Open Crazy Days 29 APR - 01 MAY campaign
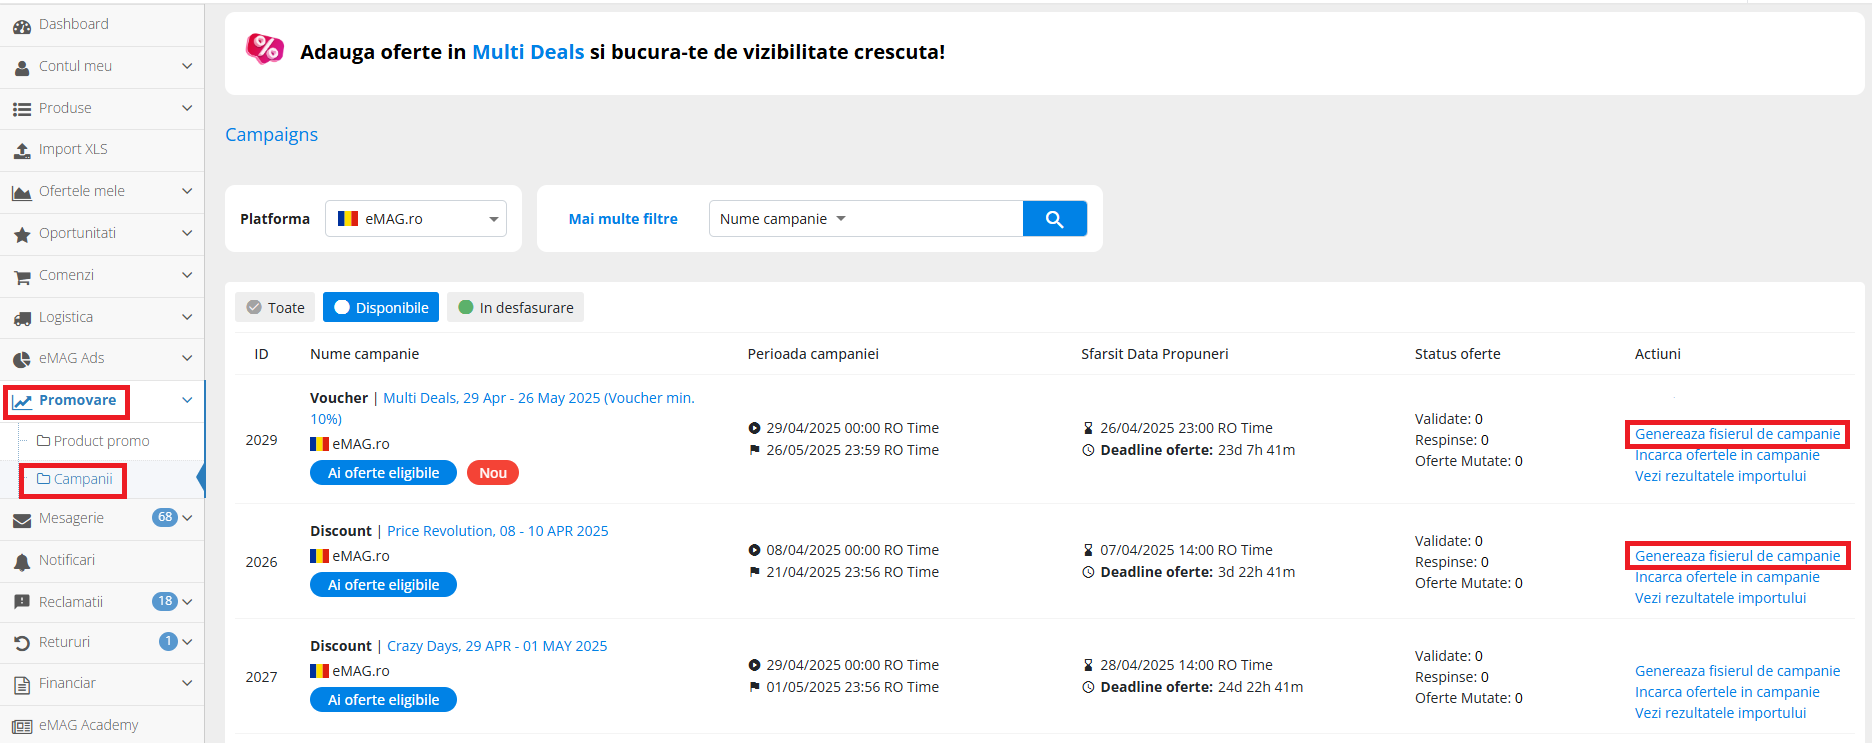This screenshot has width=1872, height=743. point(497,646)
